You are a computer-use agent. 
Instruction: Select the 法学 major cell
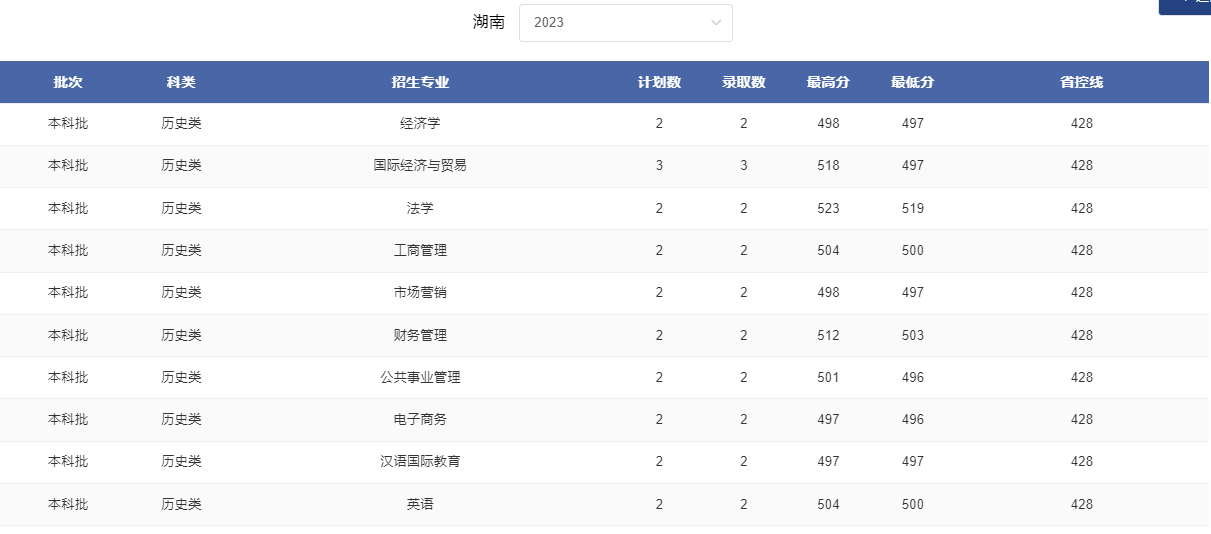click(420, 208)
